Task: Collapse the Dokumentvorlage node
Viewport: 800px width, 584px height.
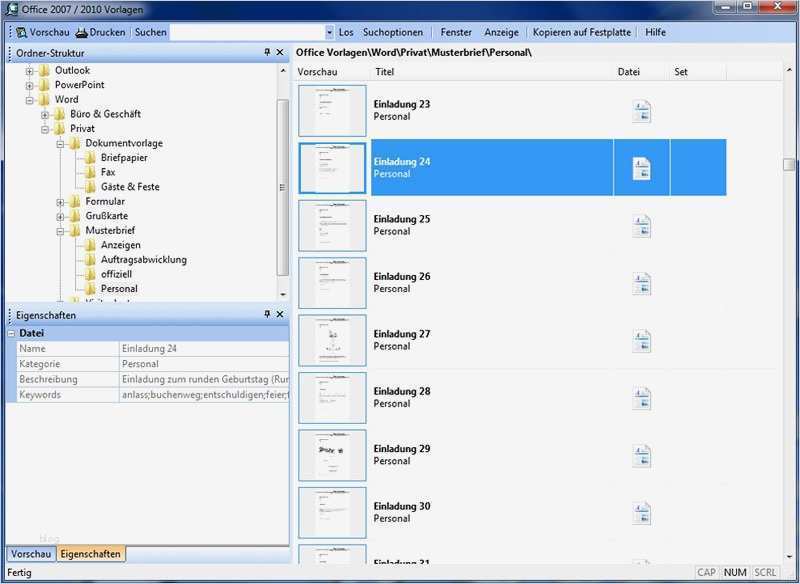Action: coord(60,144)
